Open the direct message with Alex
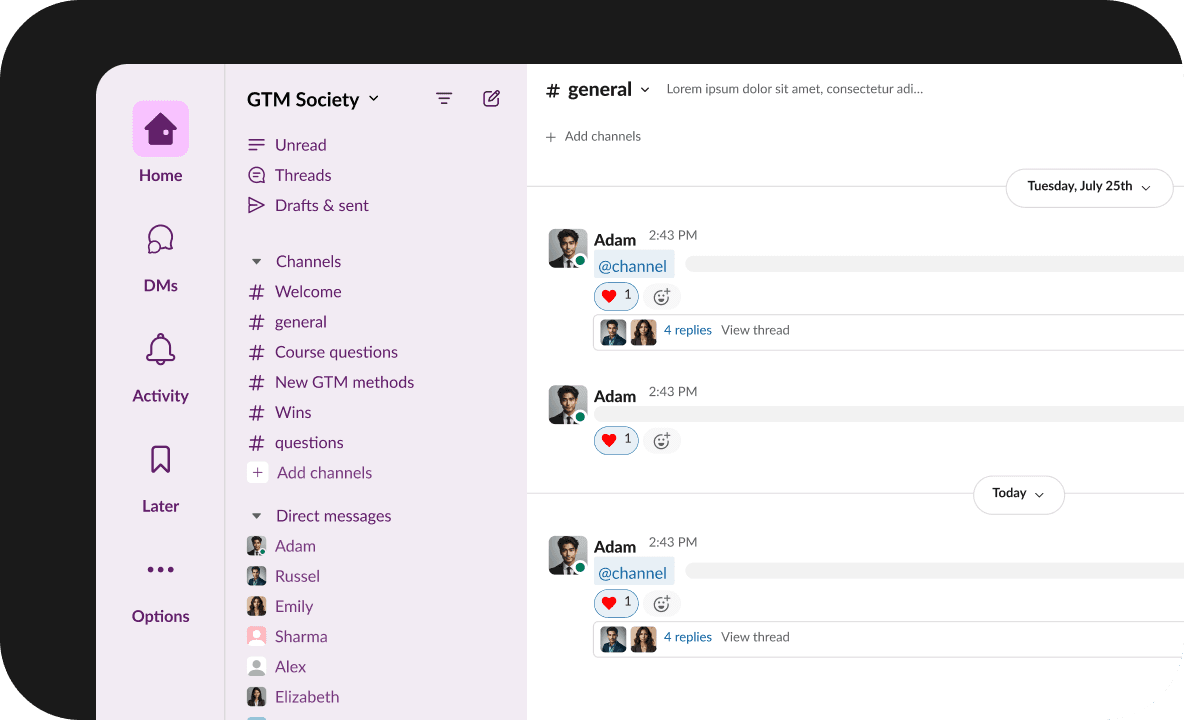Viewport: 1184px width, 720px height. click(x=276, y=667)
